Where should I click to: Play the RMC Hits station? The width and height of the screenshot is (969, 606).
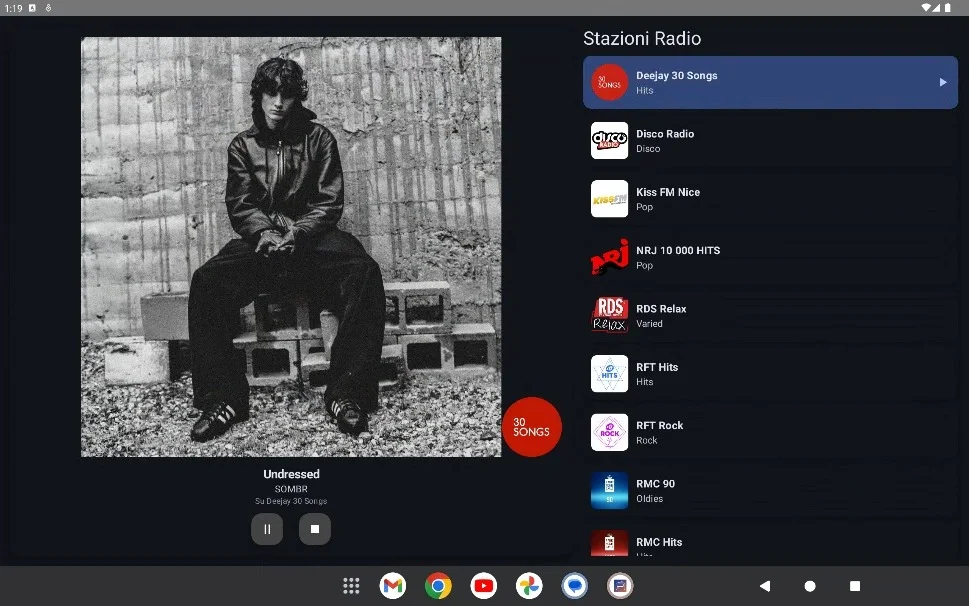(660, 543)
